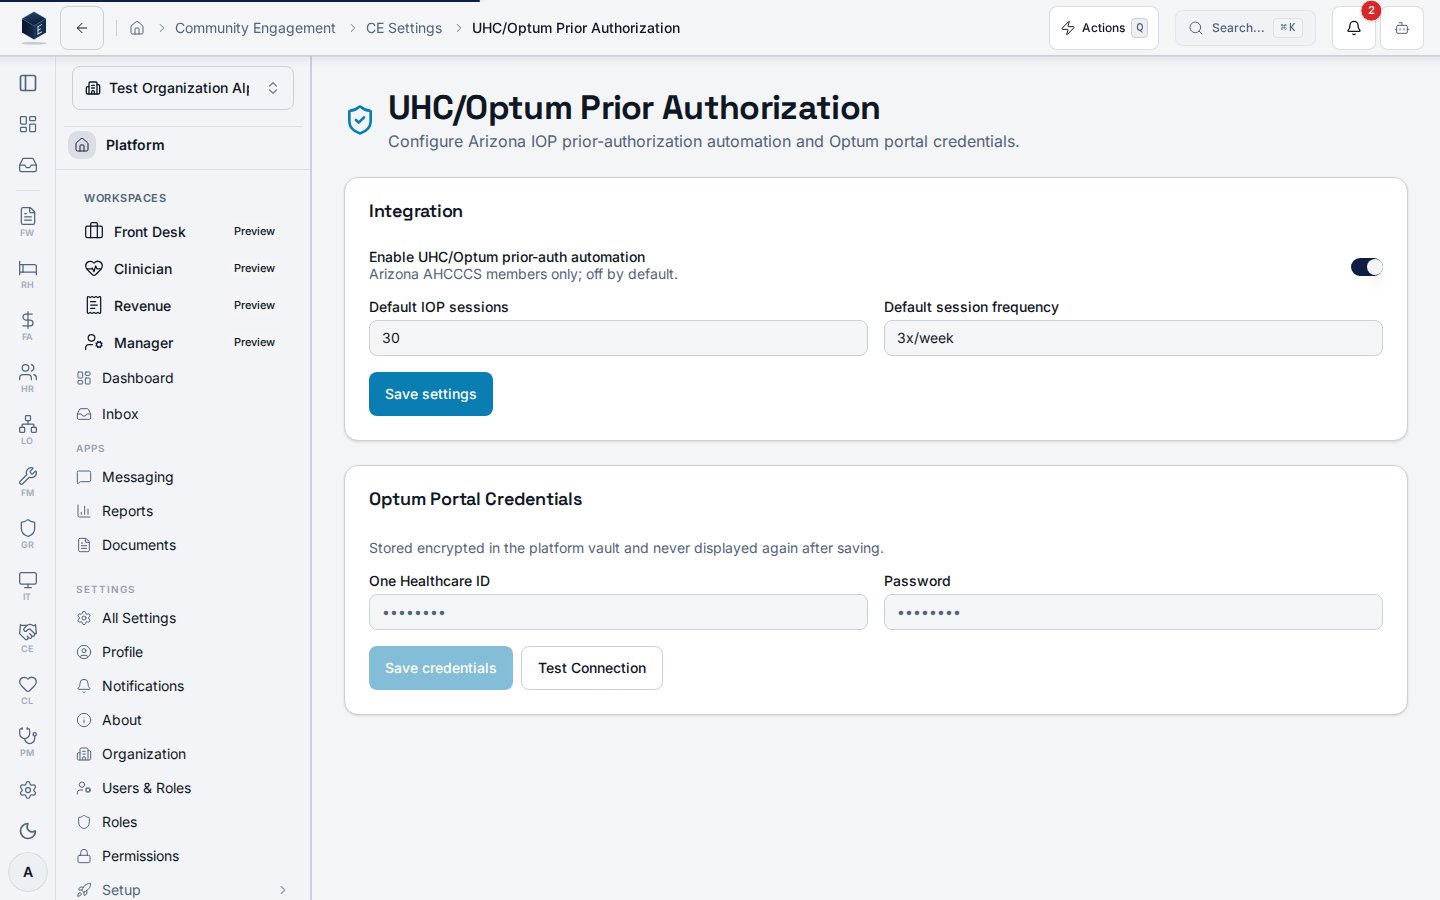1440x900 pixels.
Task: Open Front Desk workspace
Action: coord(183,232)
